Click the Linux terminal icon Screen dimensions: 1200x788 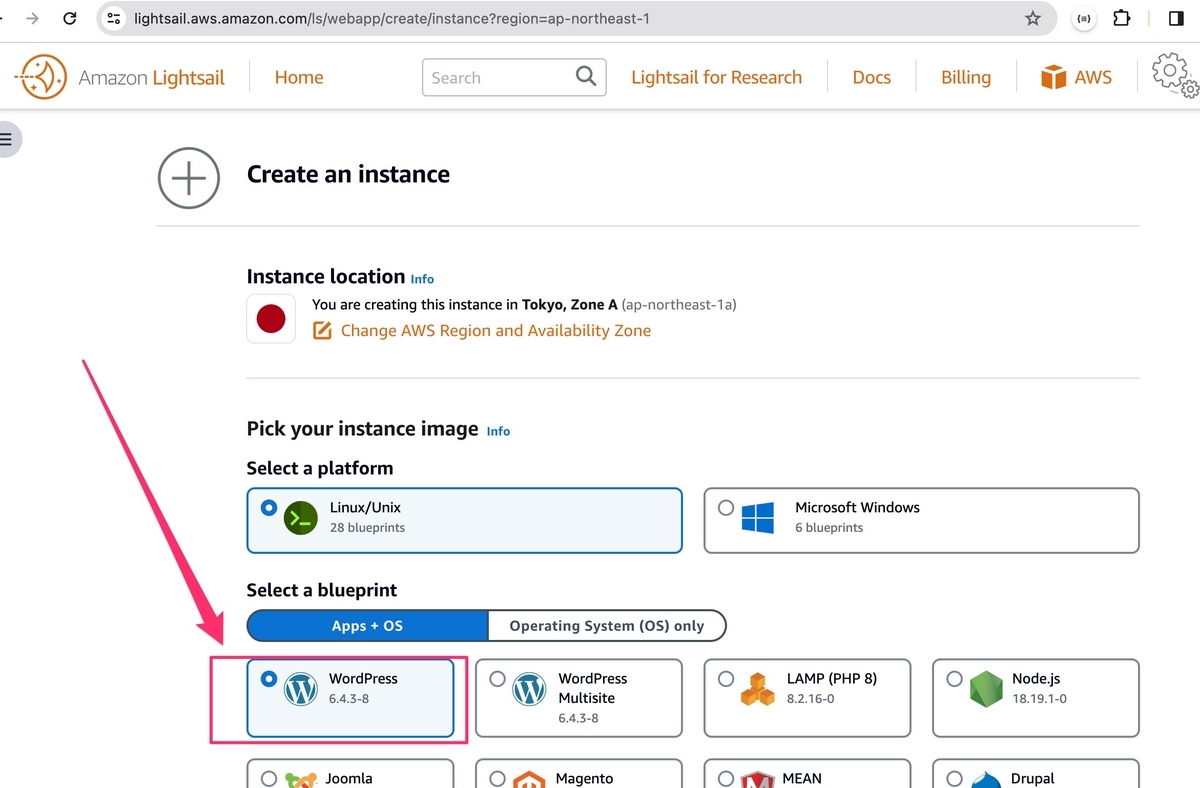point(300,518)
